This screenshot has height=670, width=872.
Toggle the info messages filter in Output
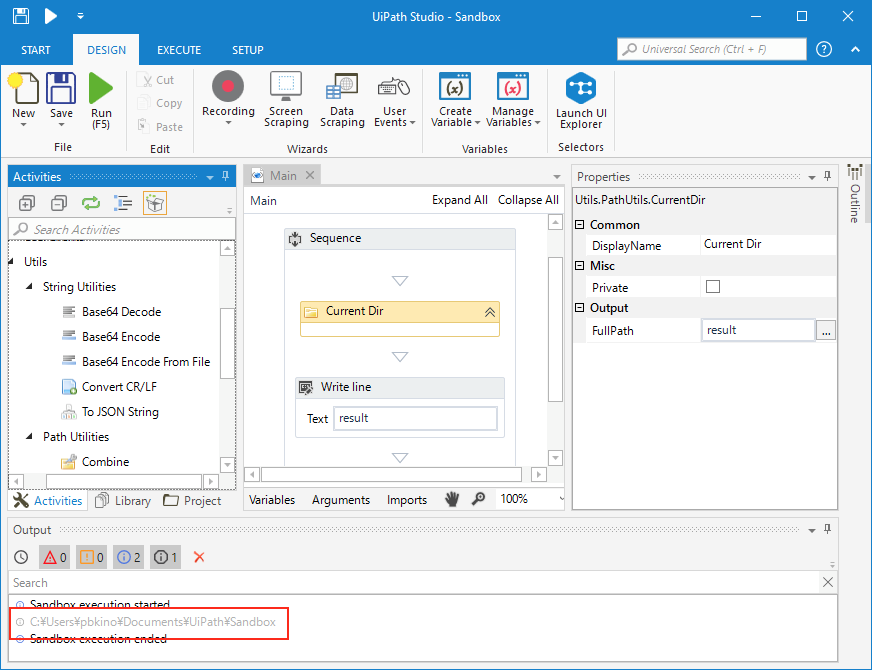[128, 557]
